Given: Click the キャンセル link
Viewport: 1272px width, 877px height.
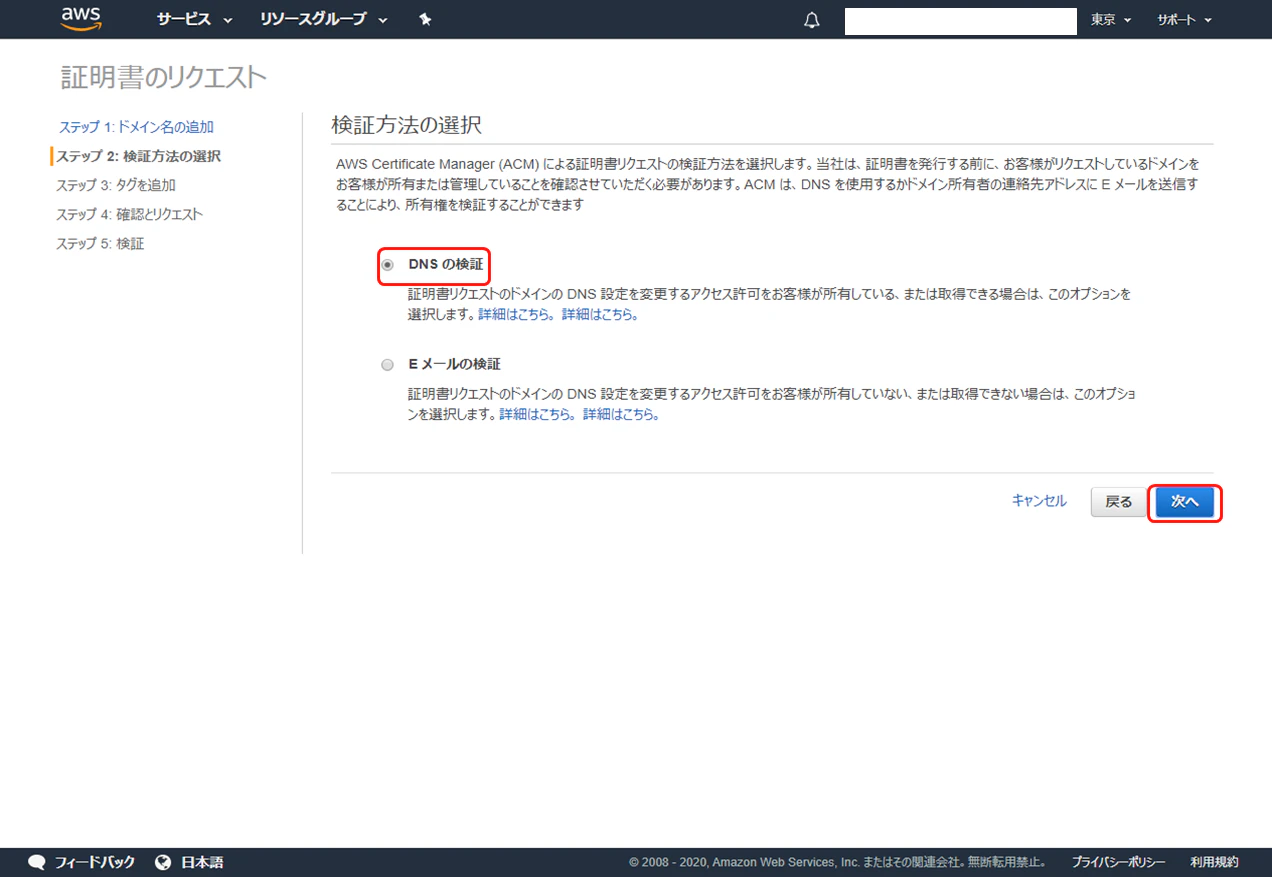Looking at the screenshot, I should coord(1039,501).
